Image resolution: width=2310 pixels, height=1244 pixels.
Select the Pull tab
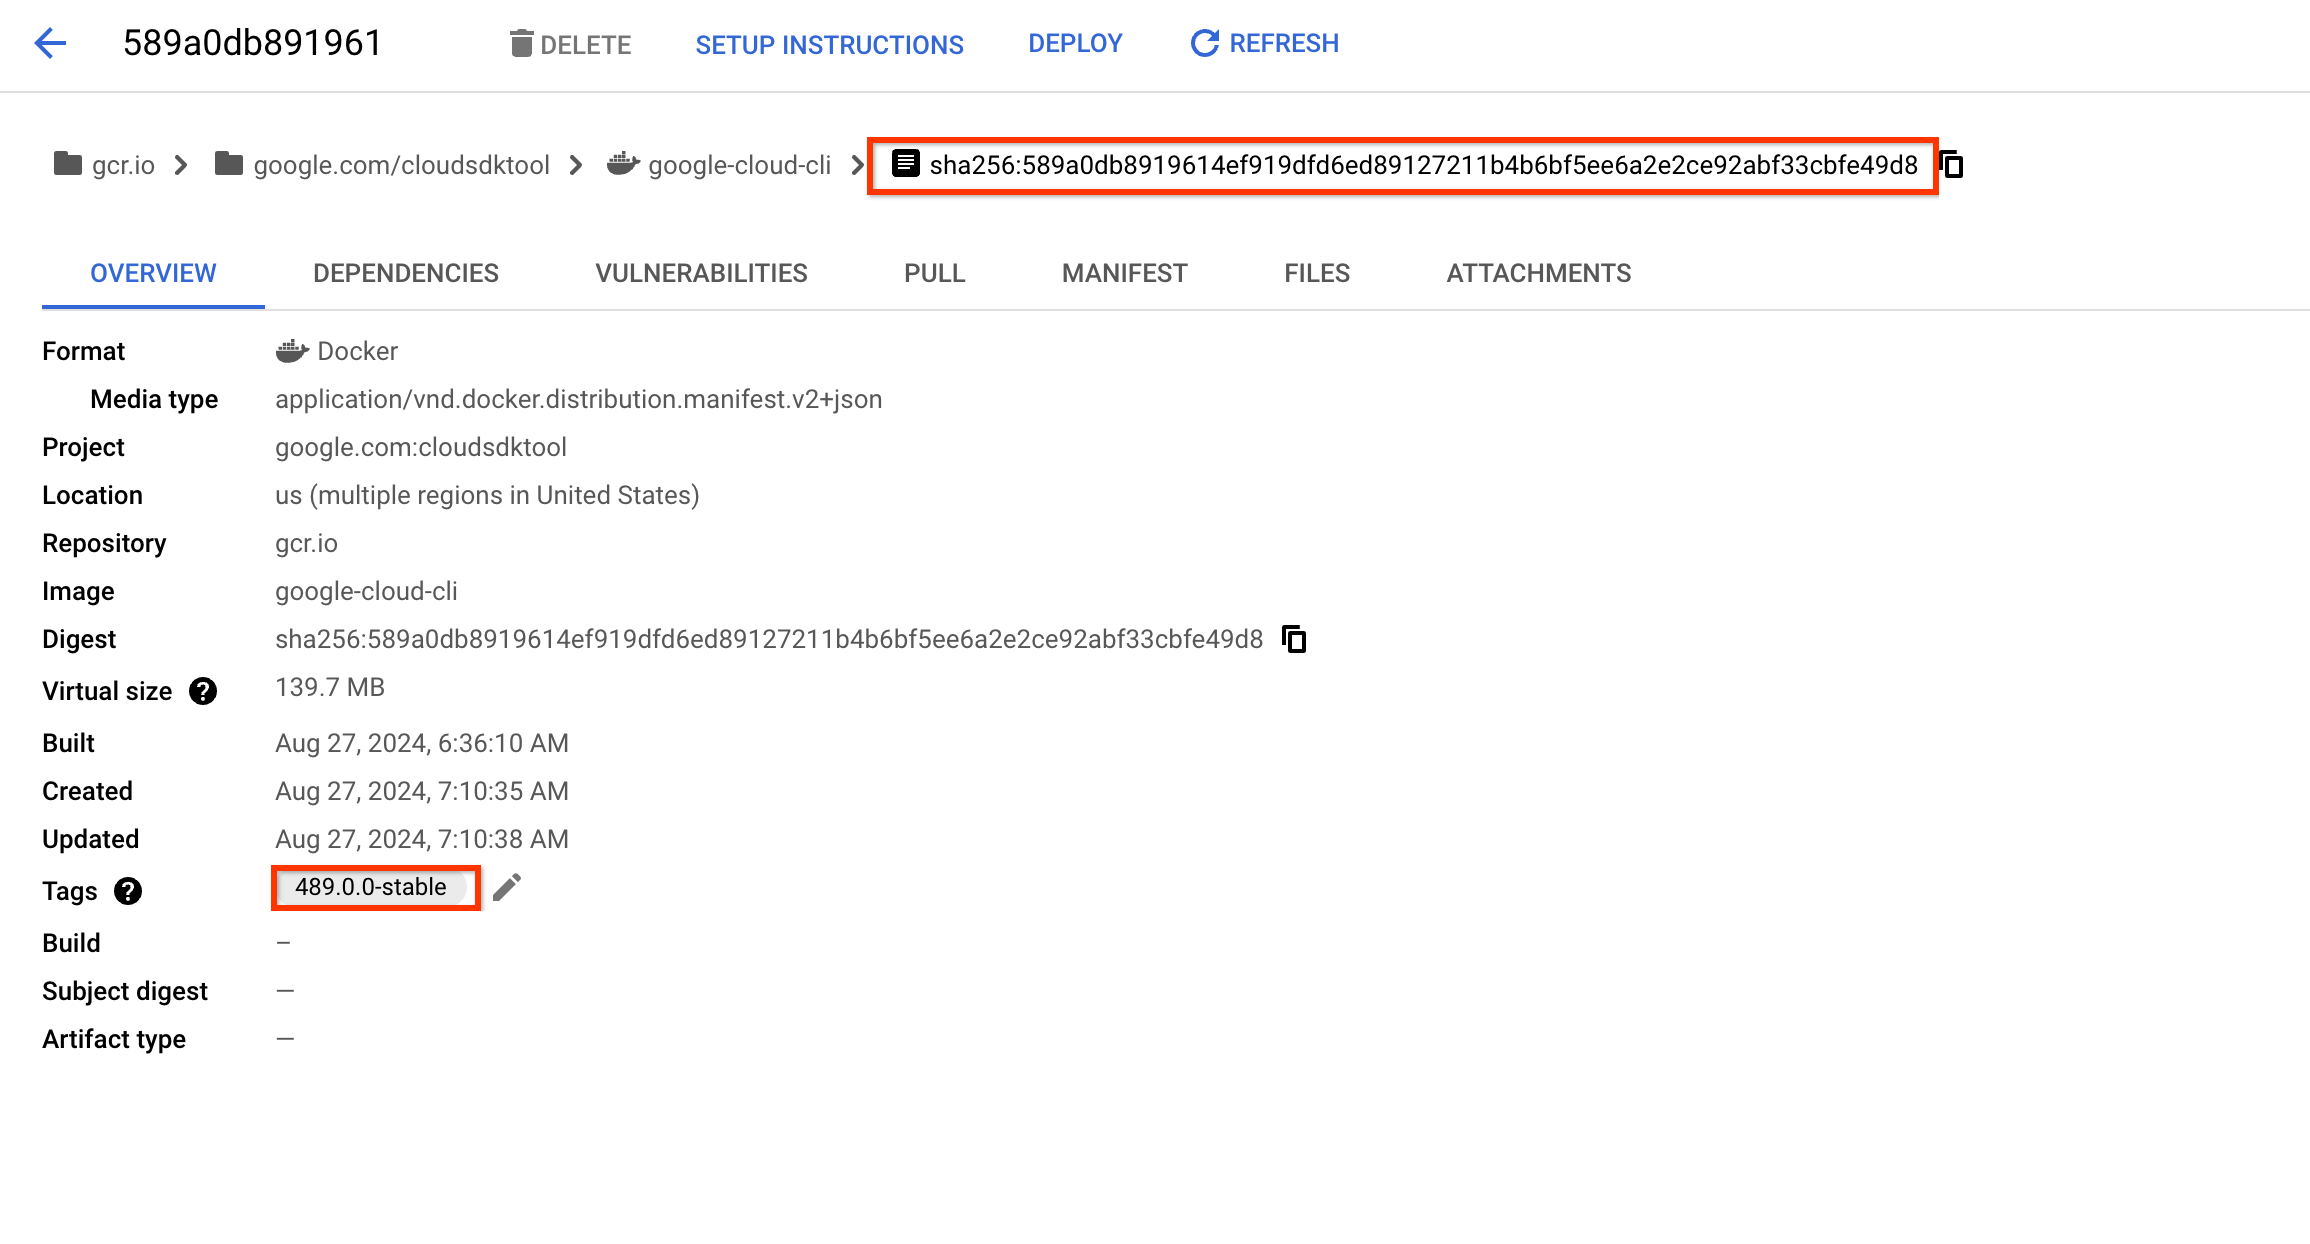click(934, 273)
